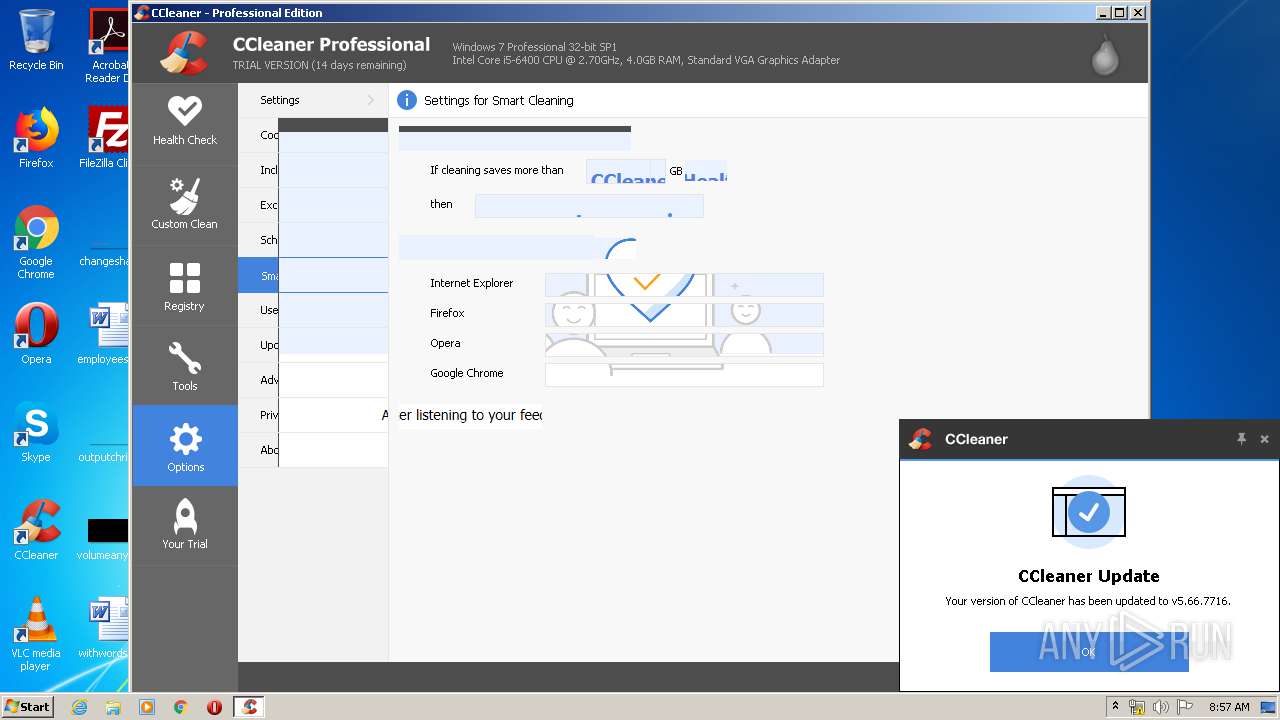The height and width of the screenshot is (720, 1280).
Task: Launch Firefox from desktop shortcut
Action: point(36,138)
